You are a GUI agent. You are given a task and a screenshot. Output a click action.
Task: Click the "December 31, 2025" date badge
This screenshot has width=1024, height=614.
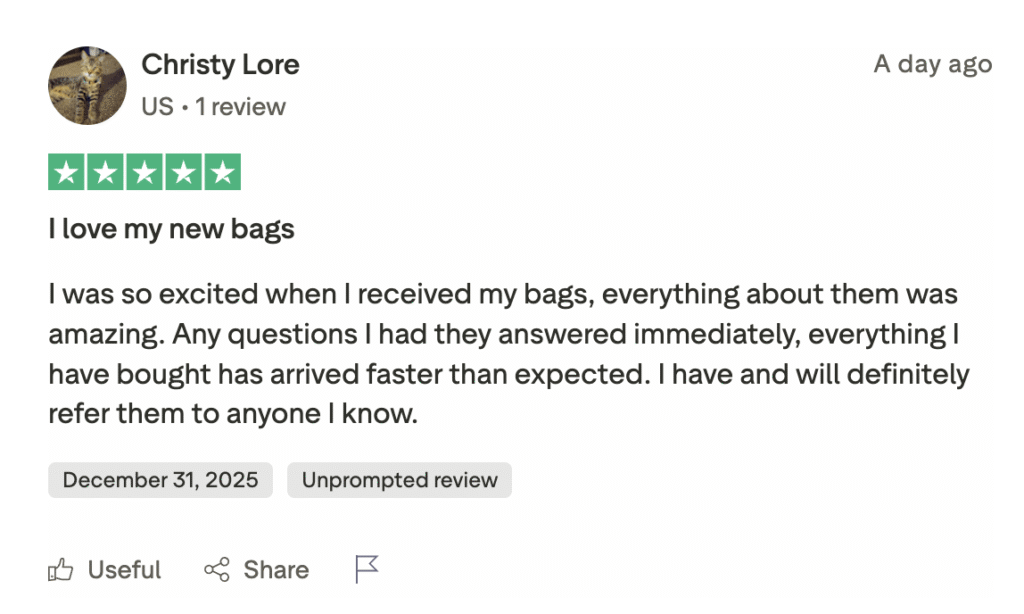pyautogui.click(x=160, y=480)
